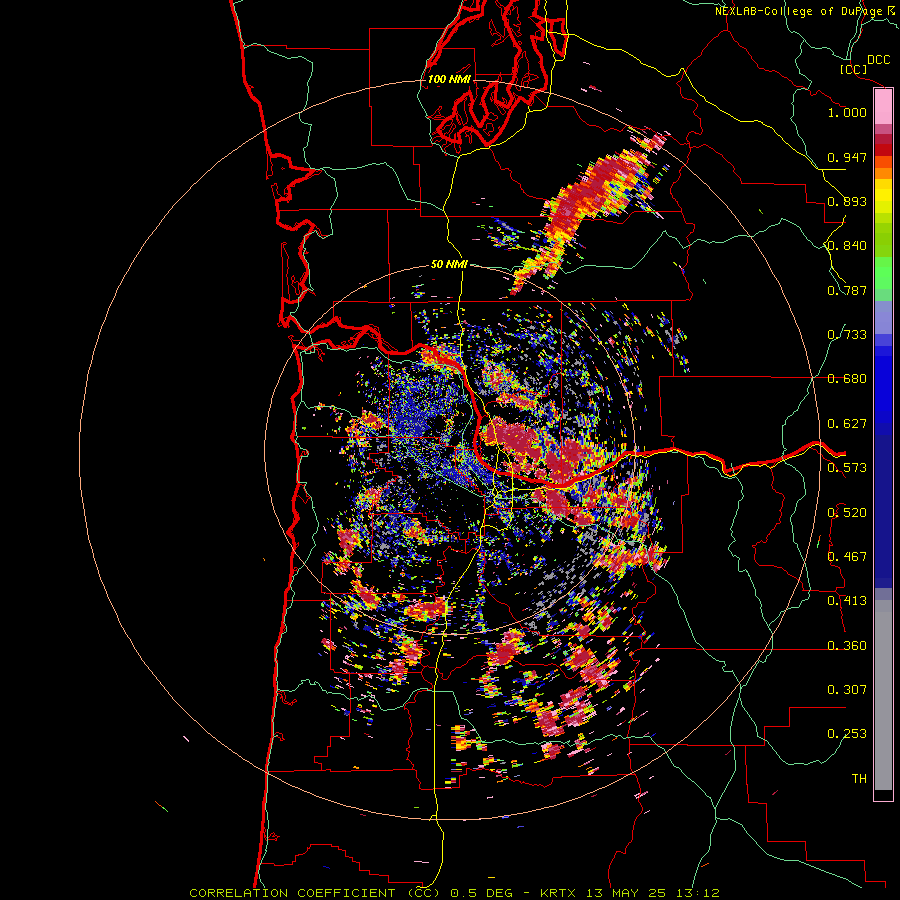The image size is (900, 900).
Task: Select the 0.467 scale value
Action: tap(847, 557)
